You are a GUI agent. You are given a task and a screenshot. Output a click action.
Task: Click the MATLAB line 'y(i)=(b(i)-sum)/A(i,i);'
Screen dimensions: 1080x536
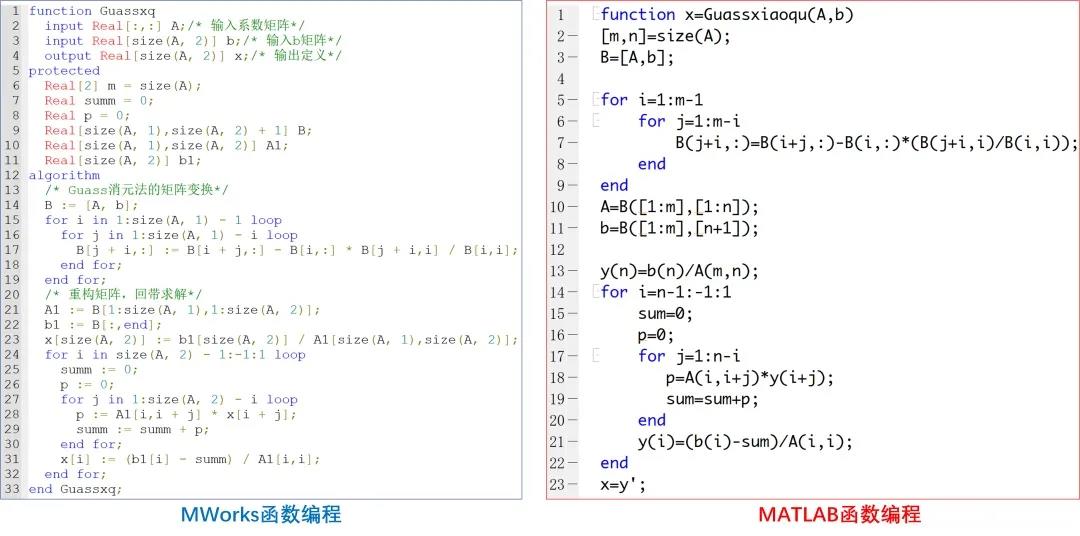[745, 442]
